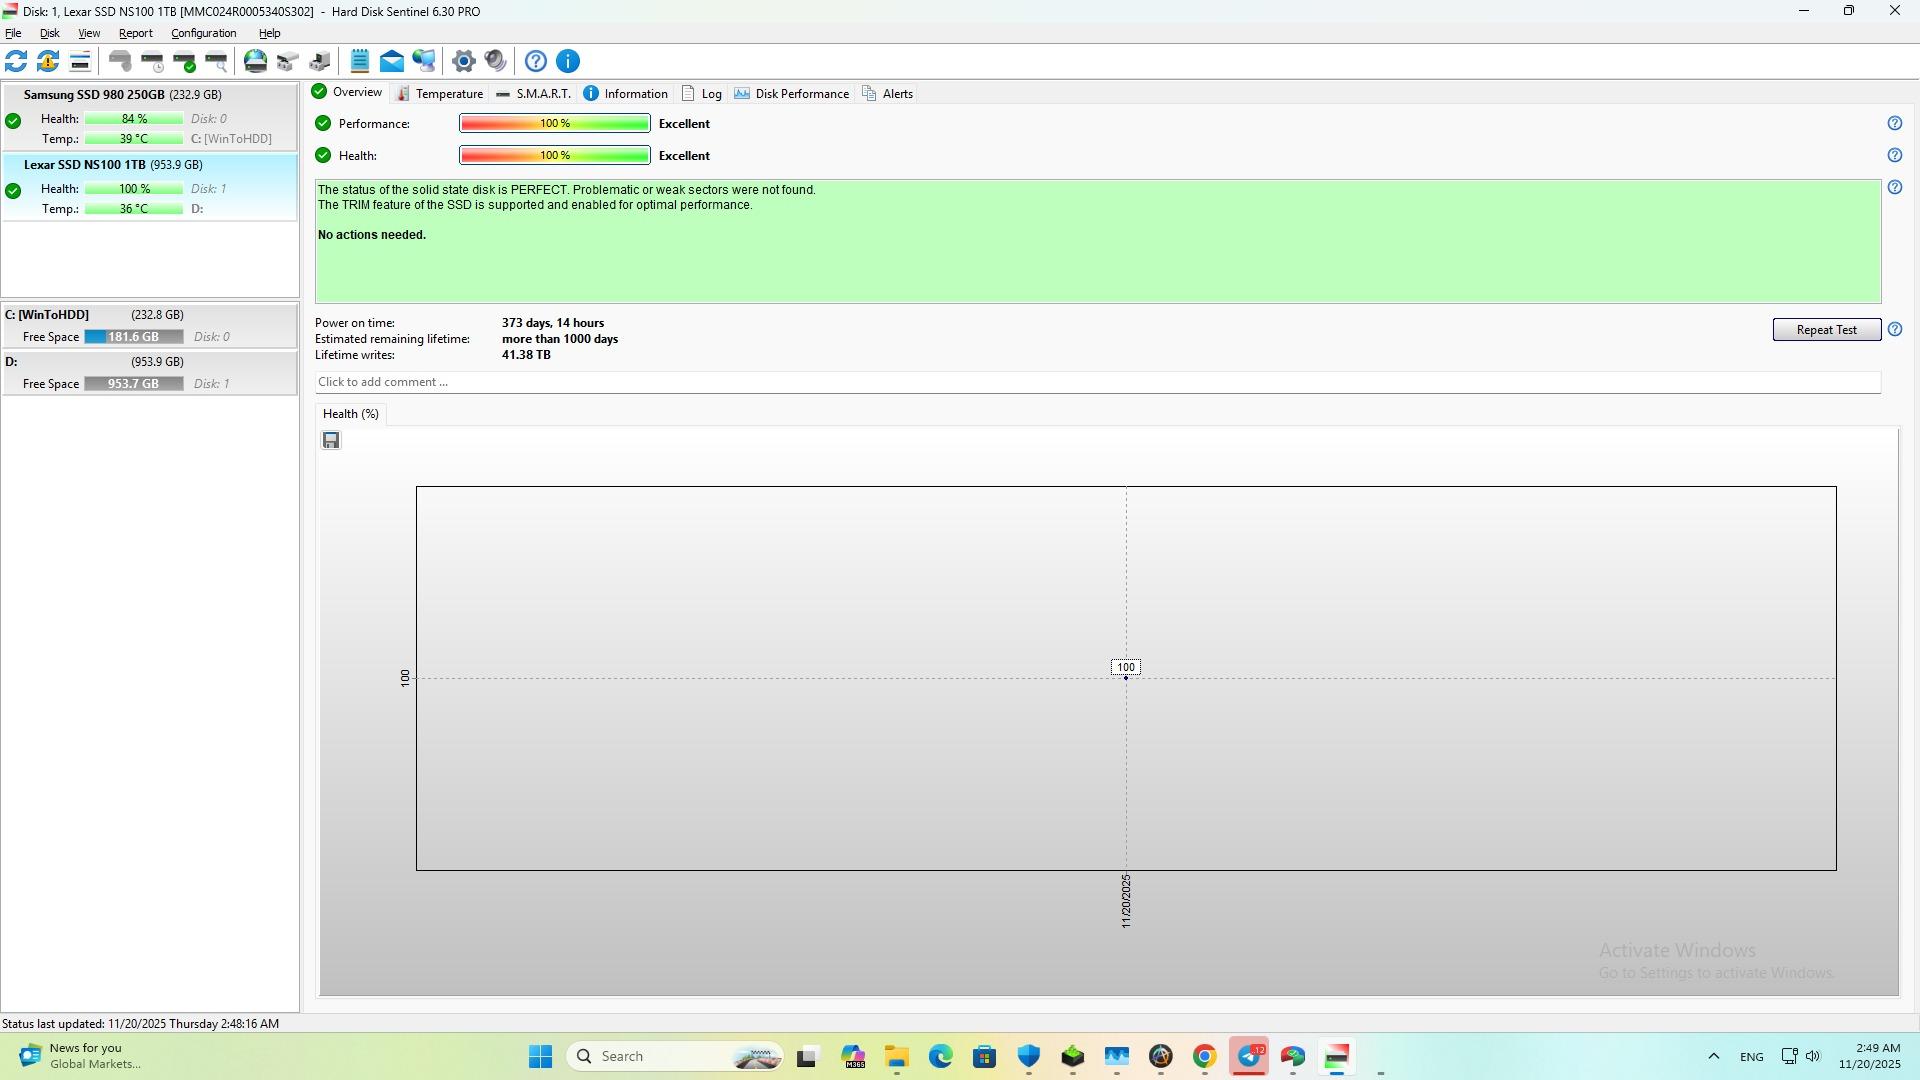
Task: Click the blue Refresh arrows toolbar icon
Action: click(x=16, y=62)
